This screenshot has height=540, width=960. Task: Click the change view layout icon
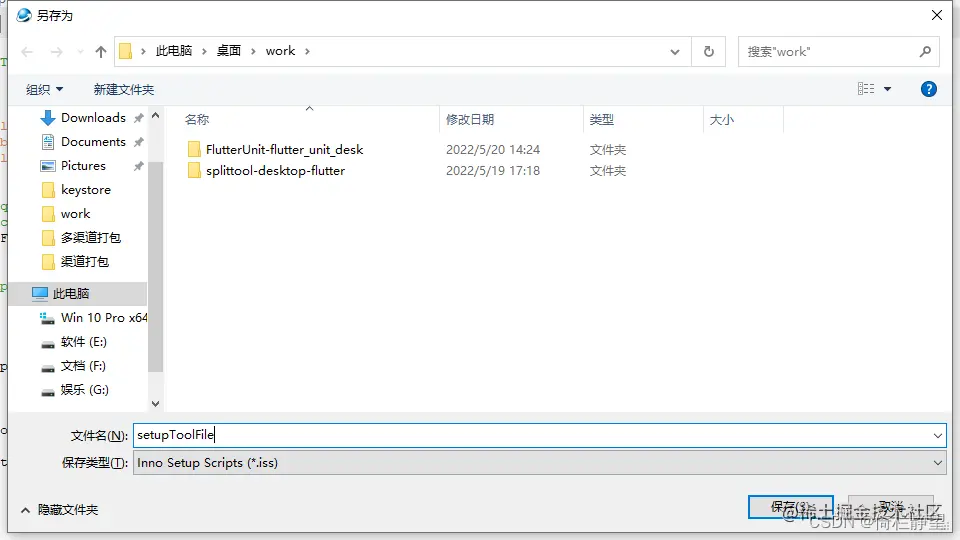click(866, 89)
